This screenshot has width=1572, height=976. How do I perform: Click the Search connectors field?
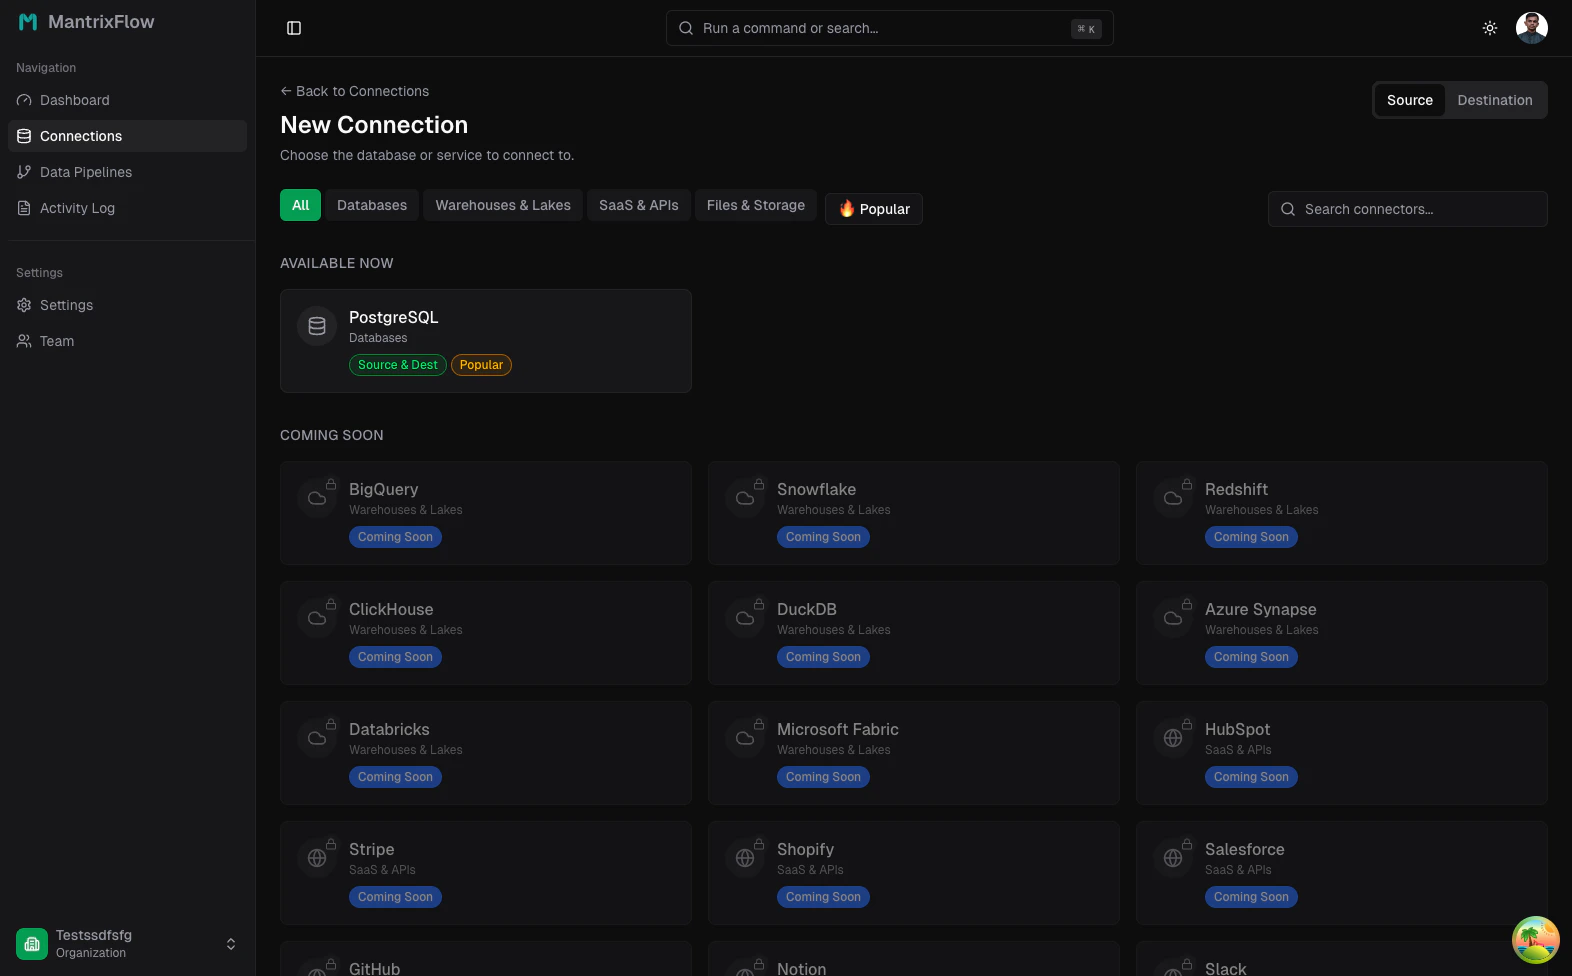click(x=1408, y=209)
